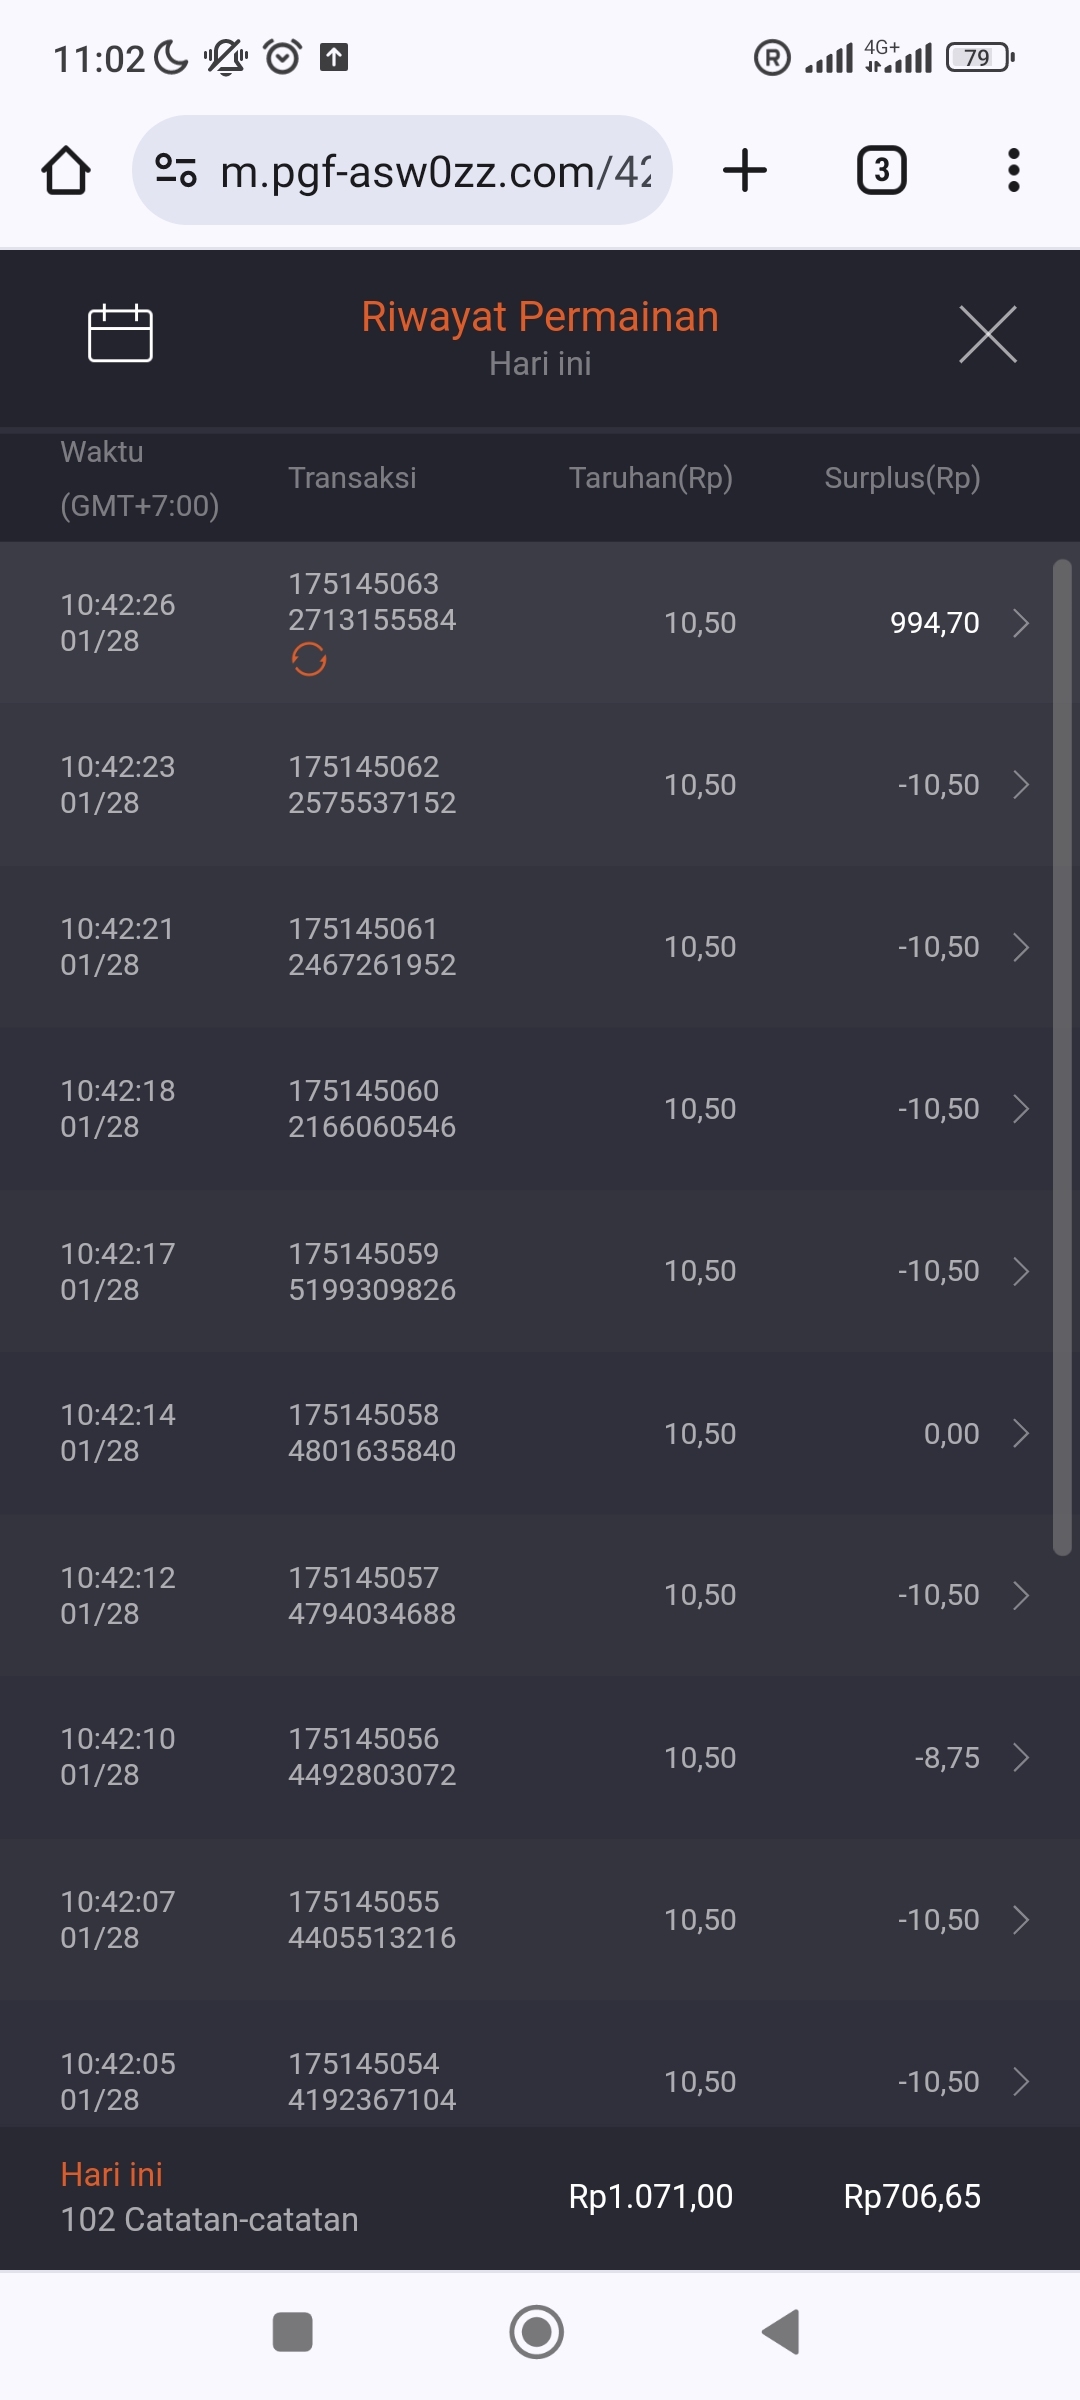Open the tab switcher showing 3 tabs
Image resolution: width=1080 pixels, height=2400 pixels.
pos(881,170)
